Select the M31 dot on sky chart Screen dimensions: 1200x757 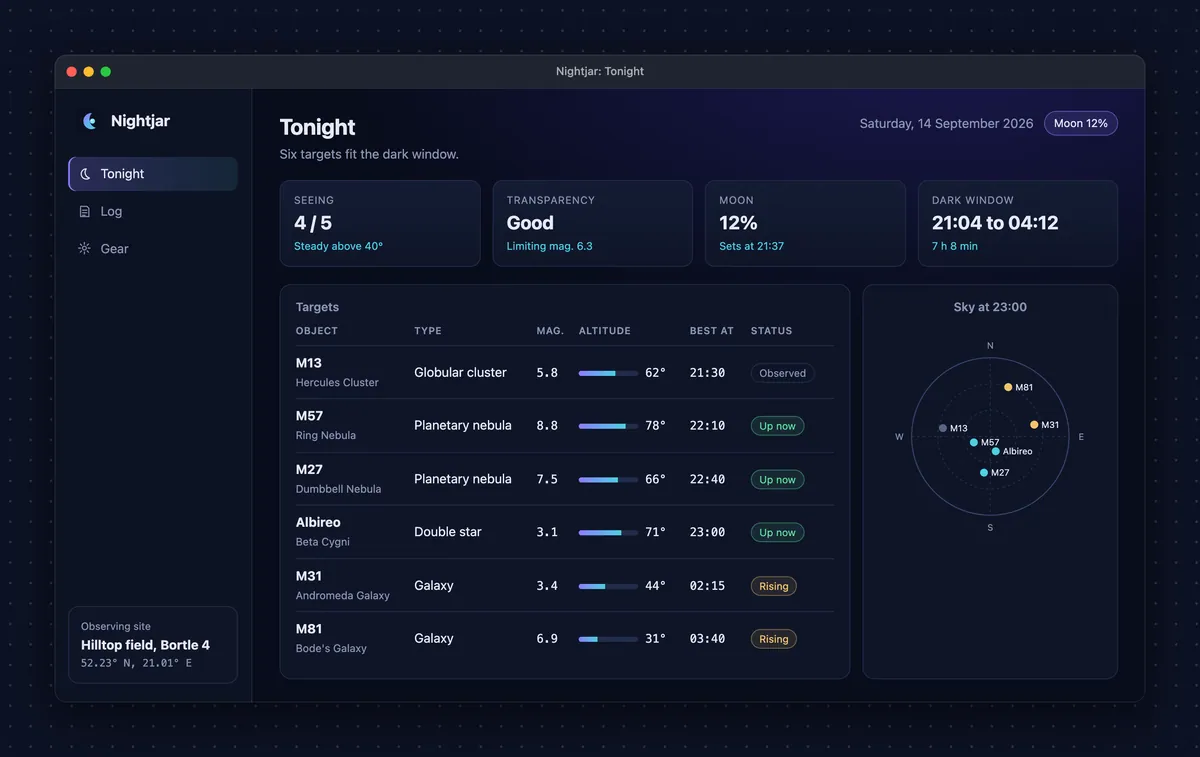point(1034,425)
